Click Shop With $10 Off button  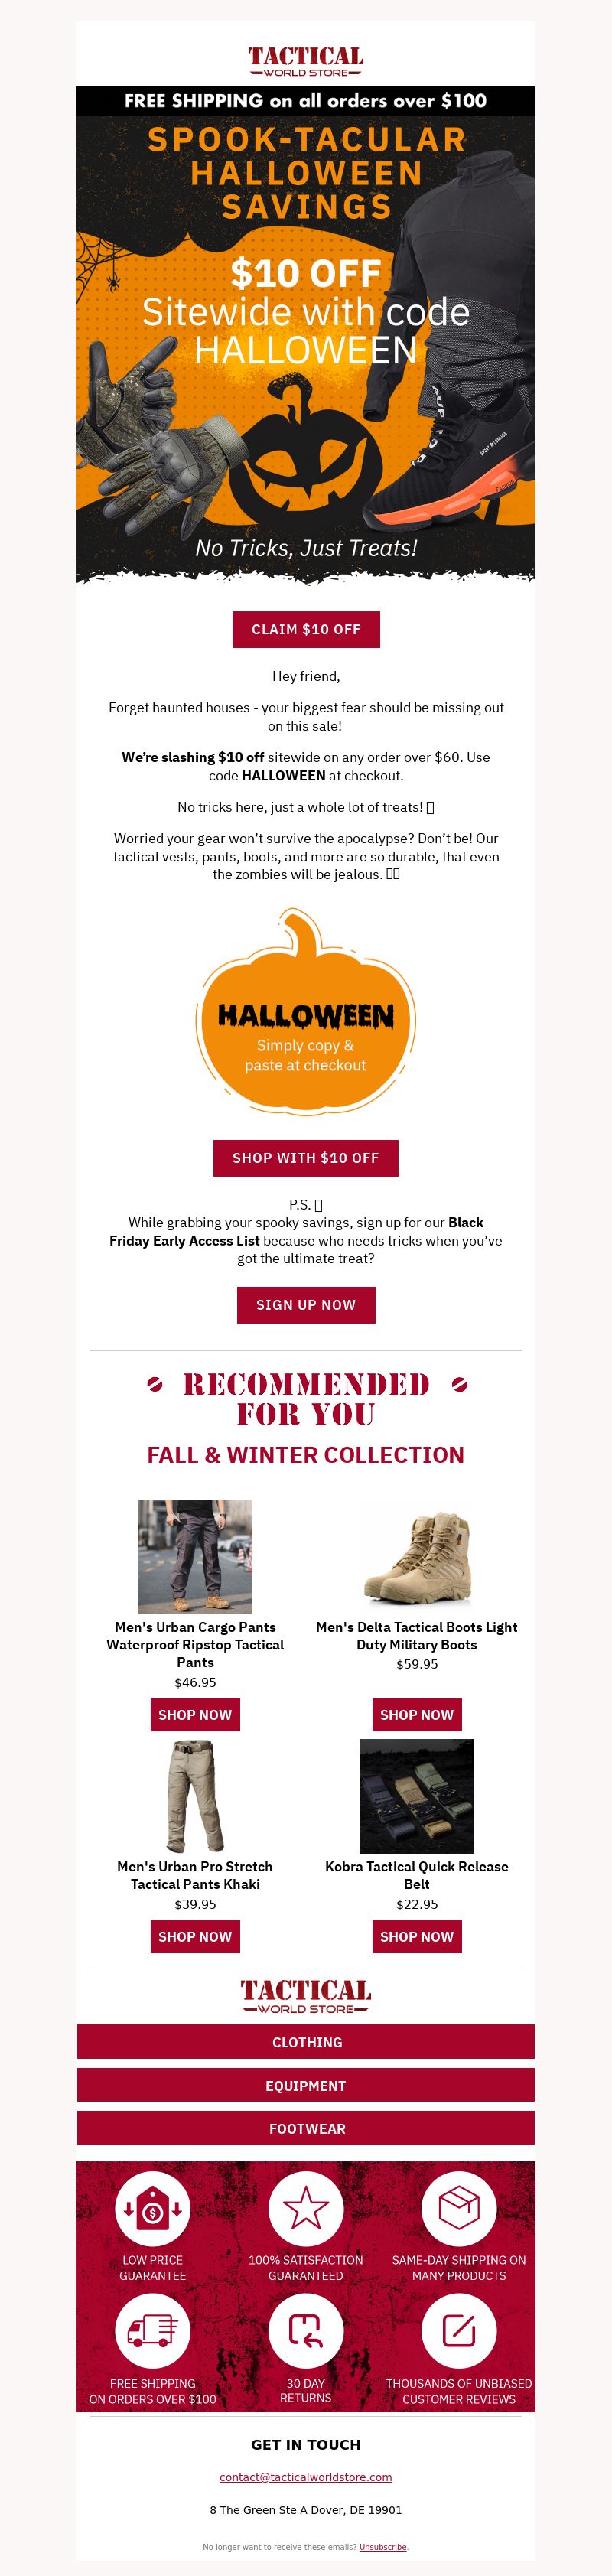point(306,1158)
